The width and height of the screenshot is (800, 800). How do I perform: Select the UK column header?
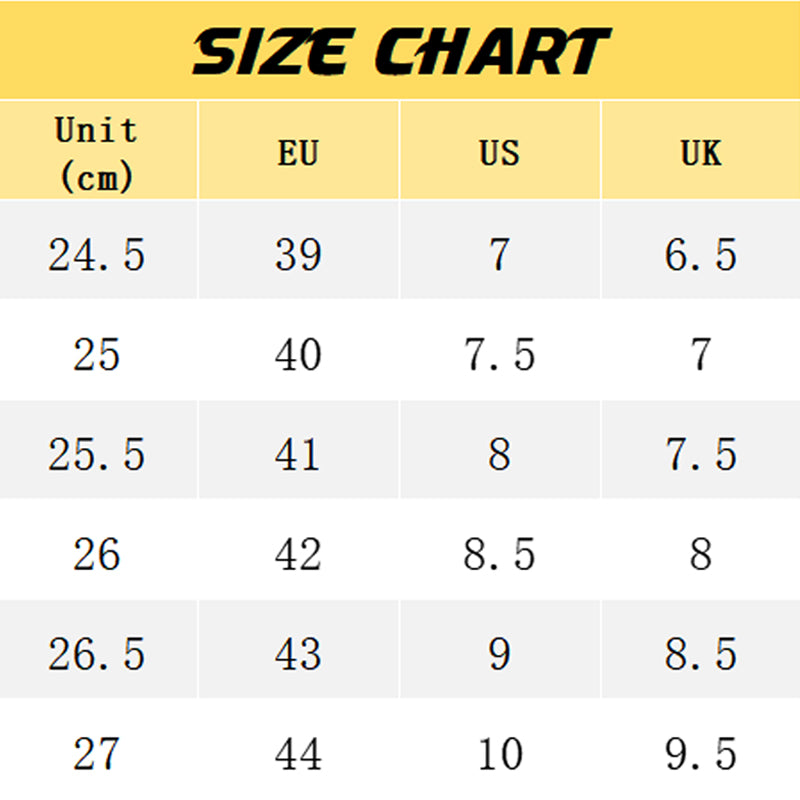(701, 150)
